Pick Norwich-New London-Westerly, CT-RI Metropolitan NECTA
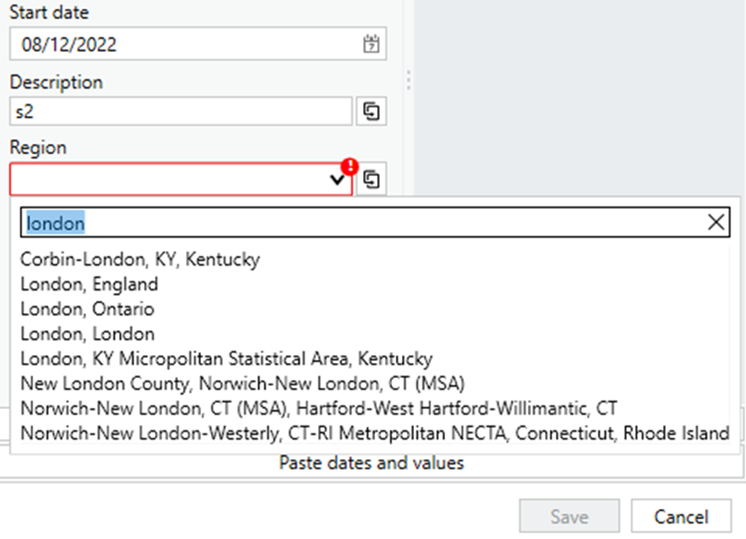The image size is (746, 539). [374, 433]
